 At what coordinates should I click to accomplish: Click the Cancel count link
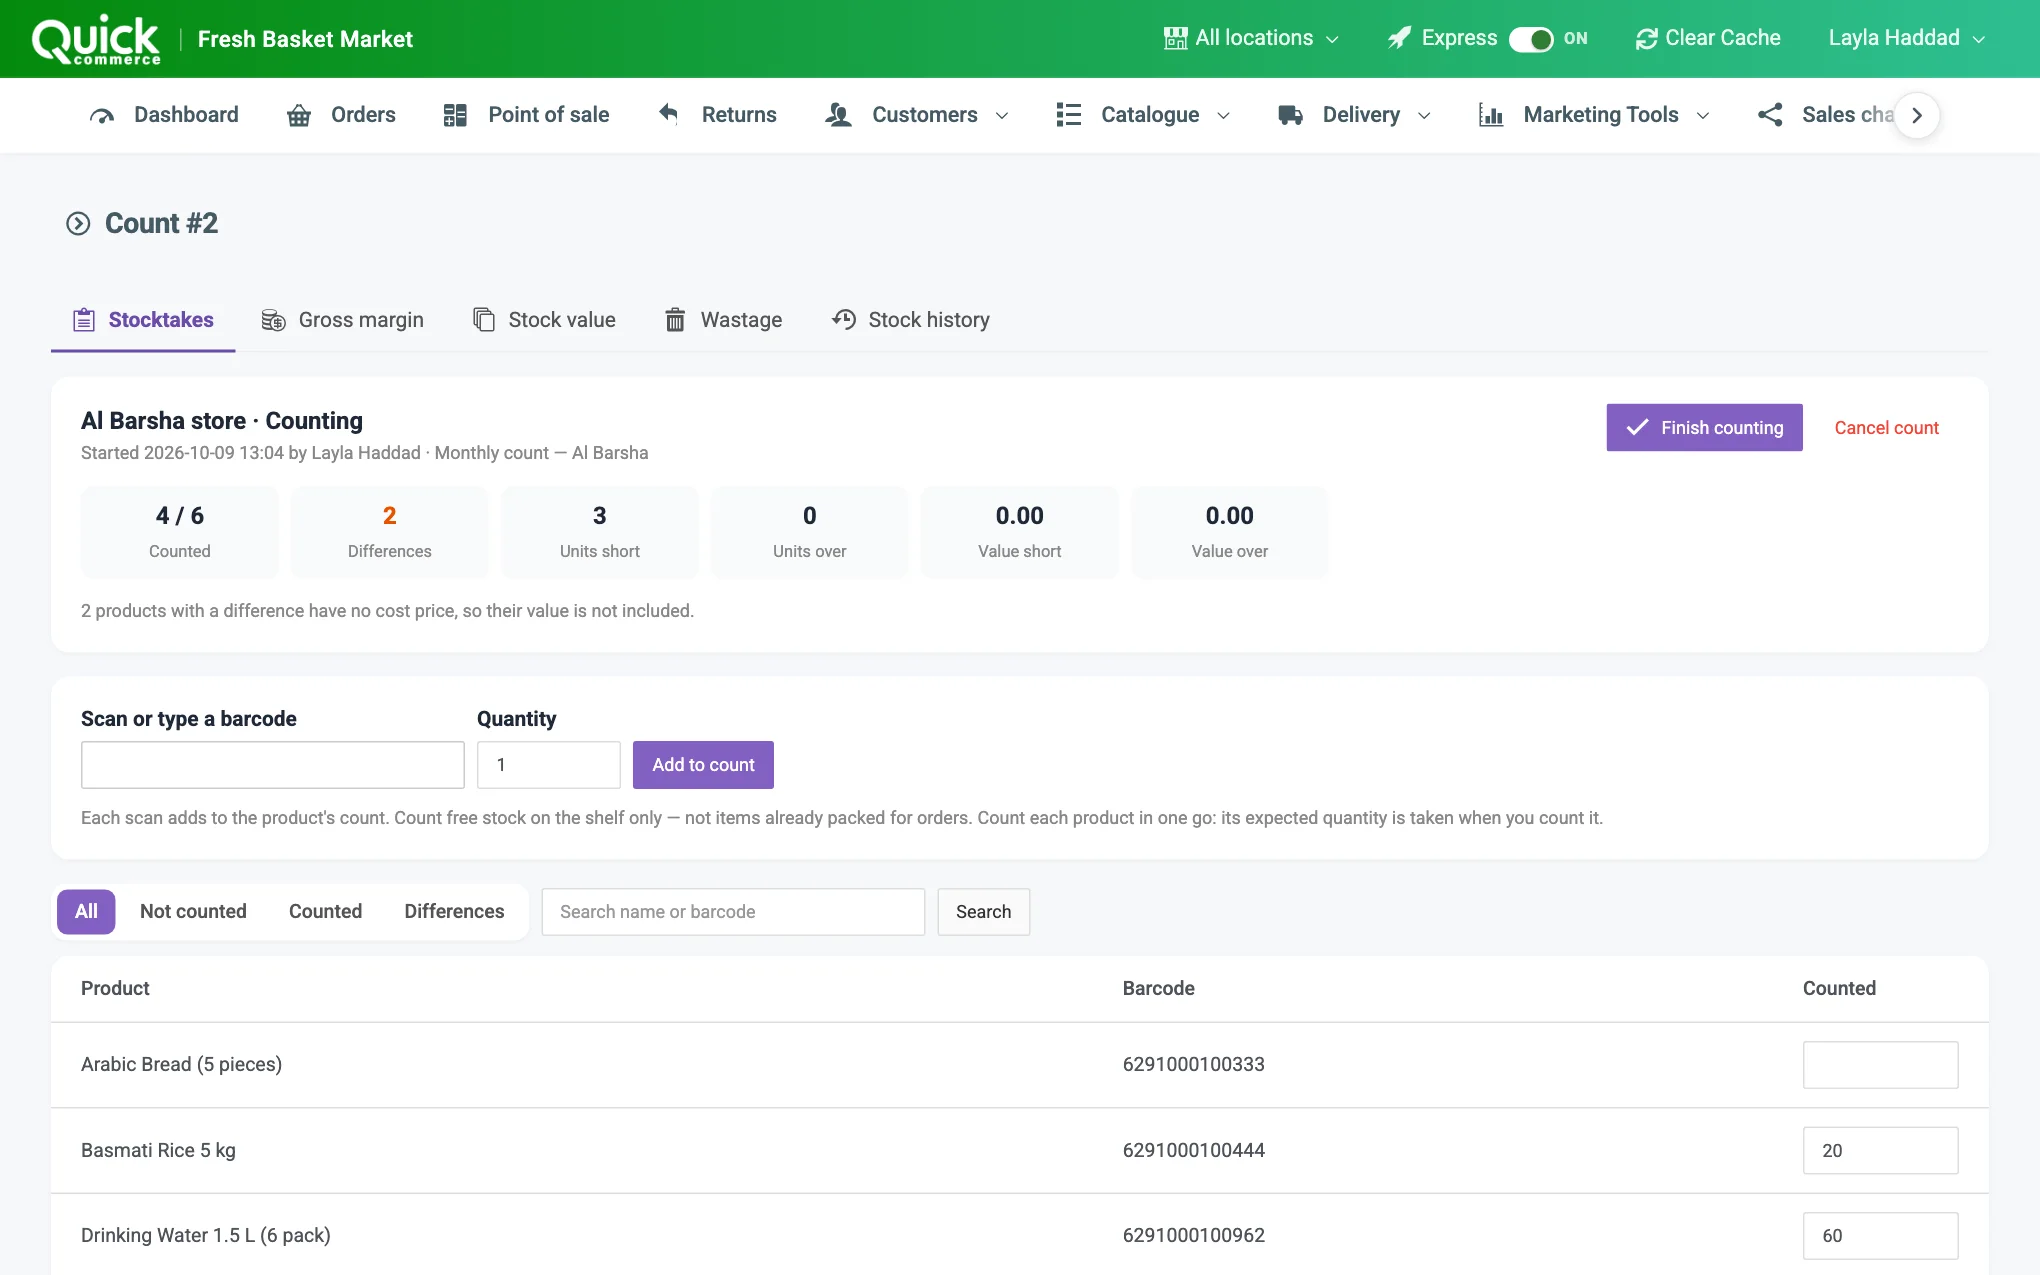point(1886,428)
